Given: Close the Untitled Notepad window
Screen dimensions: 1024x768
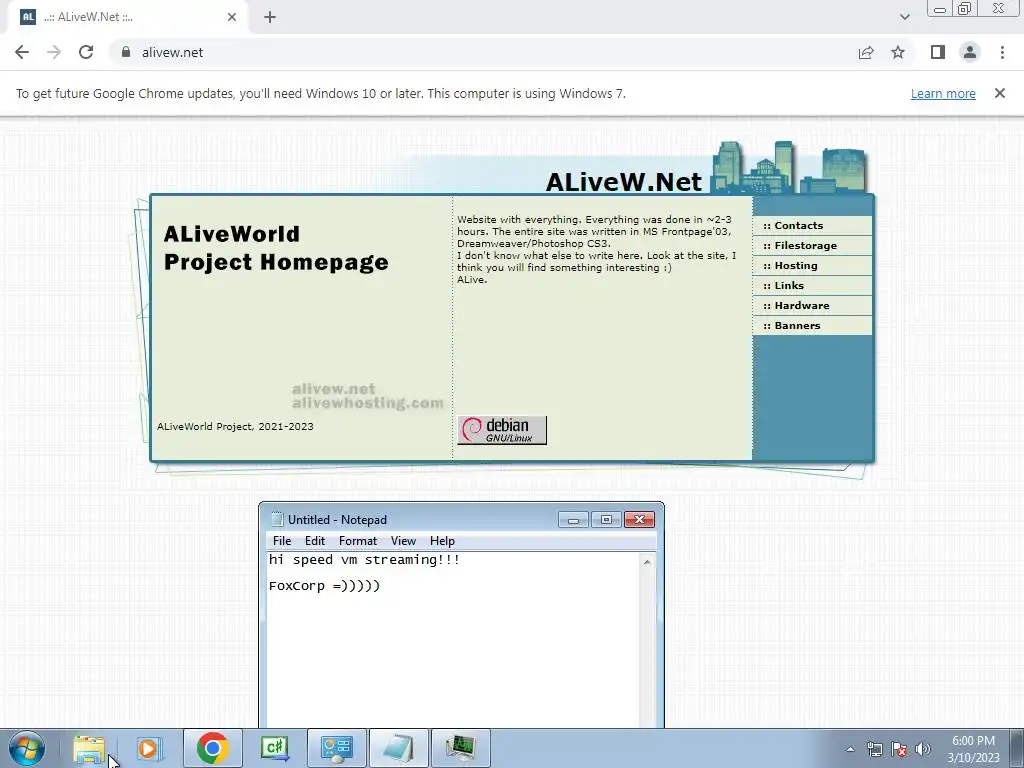Looking at the screenshot, I should coord(639,520).
